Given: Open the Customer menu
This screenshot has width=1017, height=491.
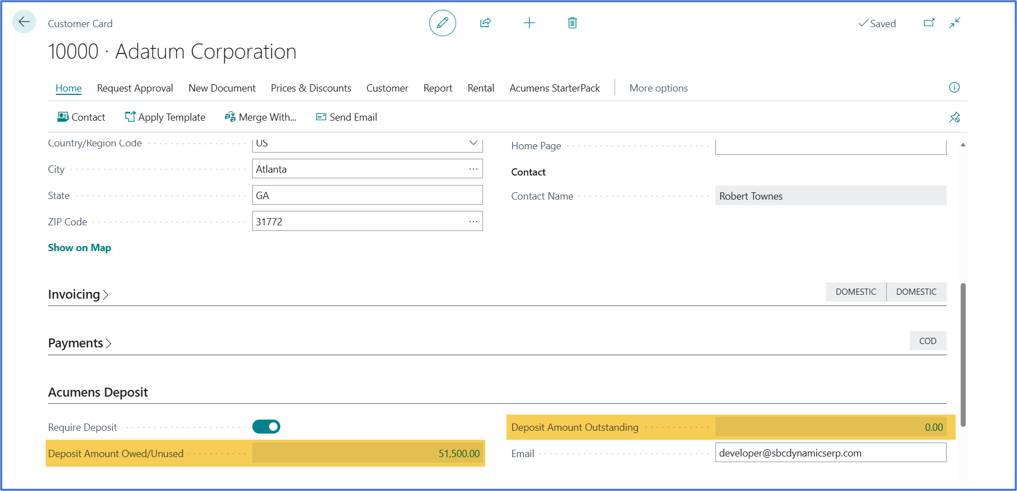Looking at the screenshot, I should [387, 88].
